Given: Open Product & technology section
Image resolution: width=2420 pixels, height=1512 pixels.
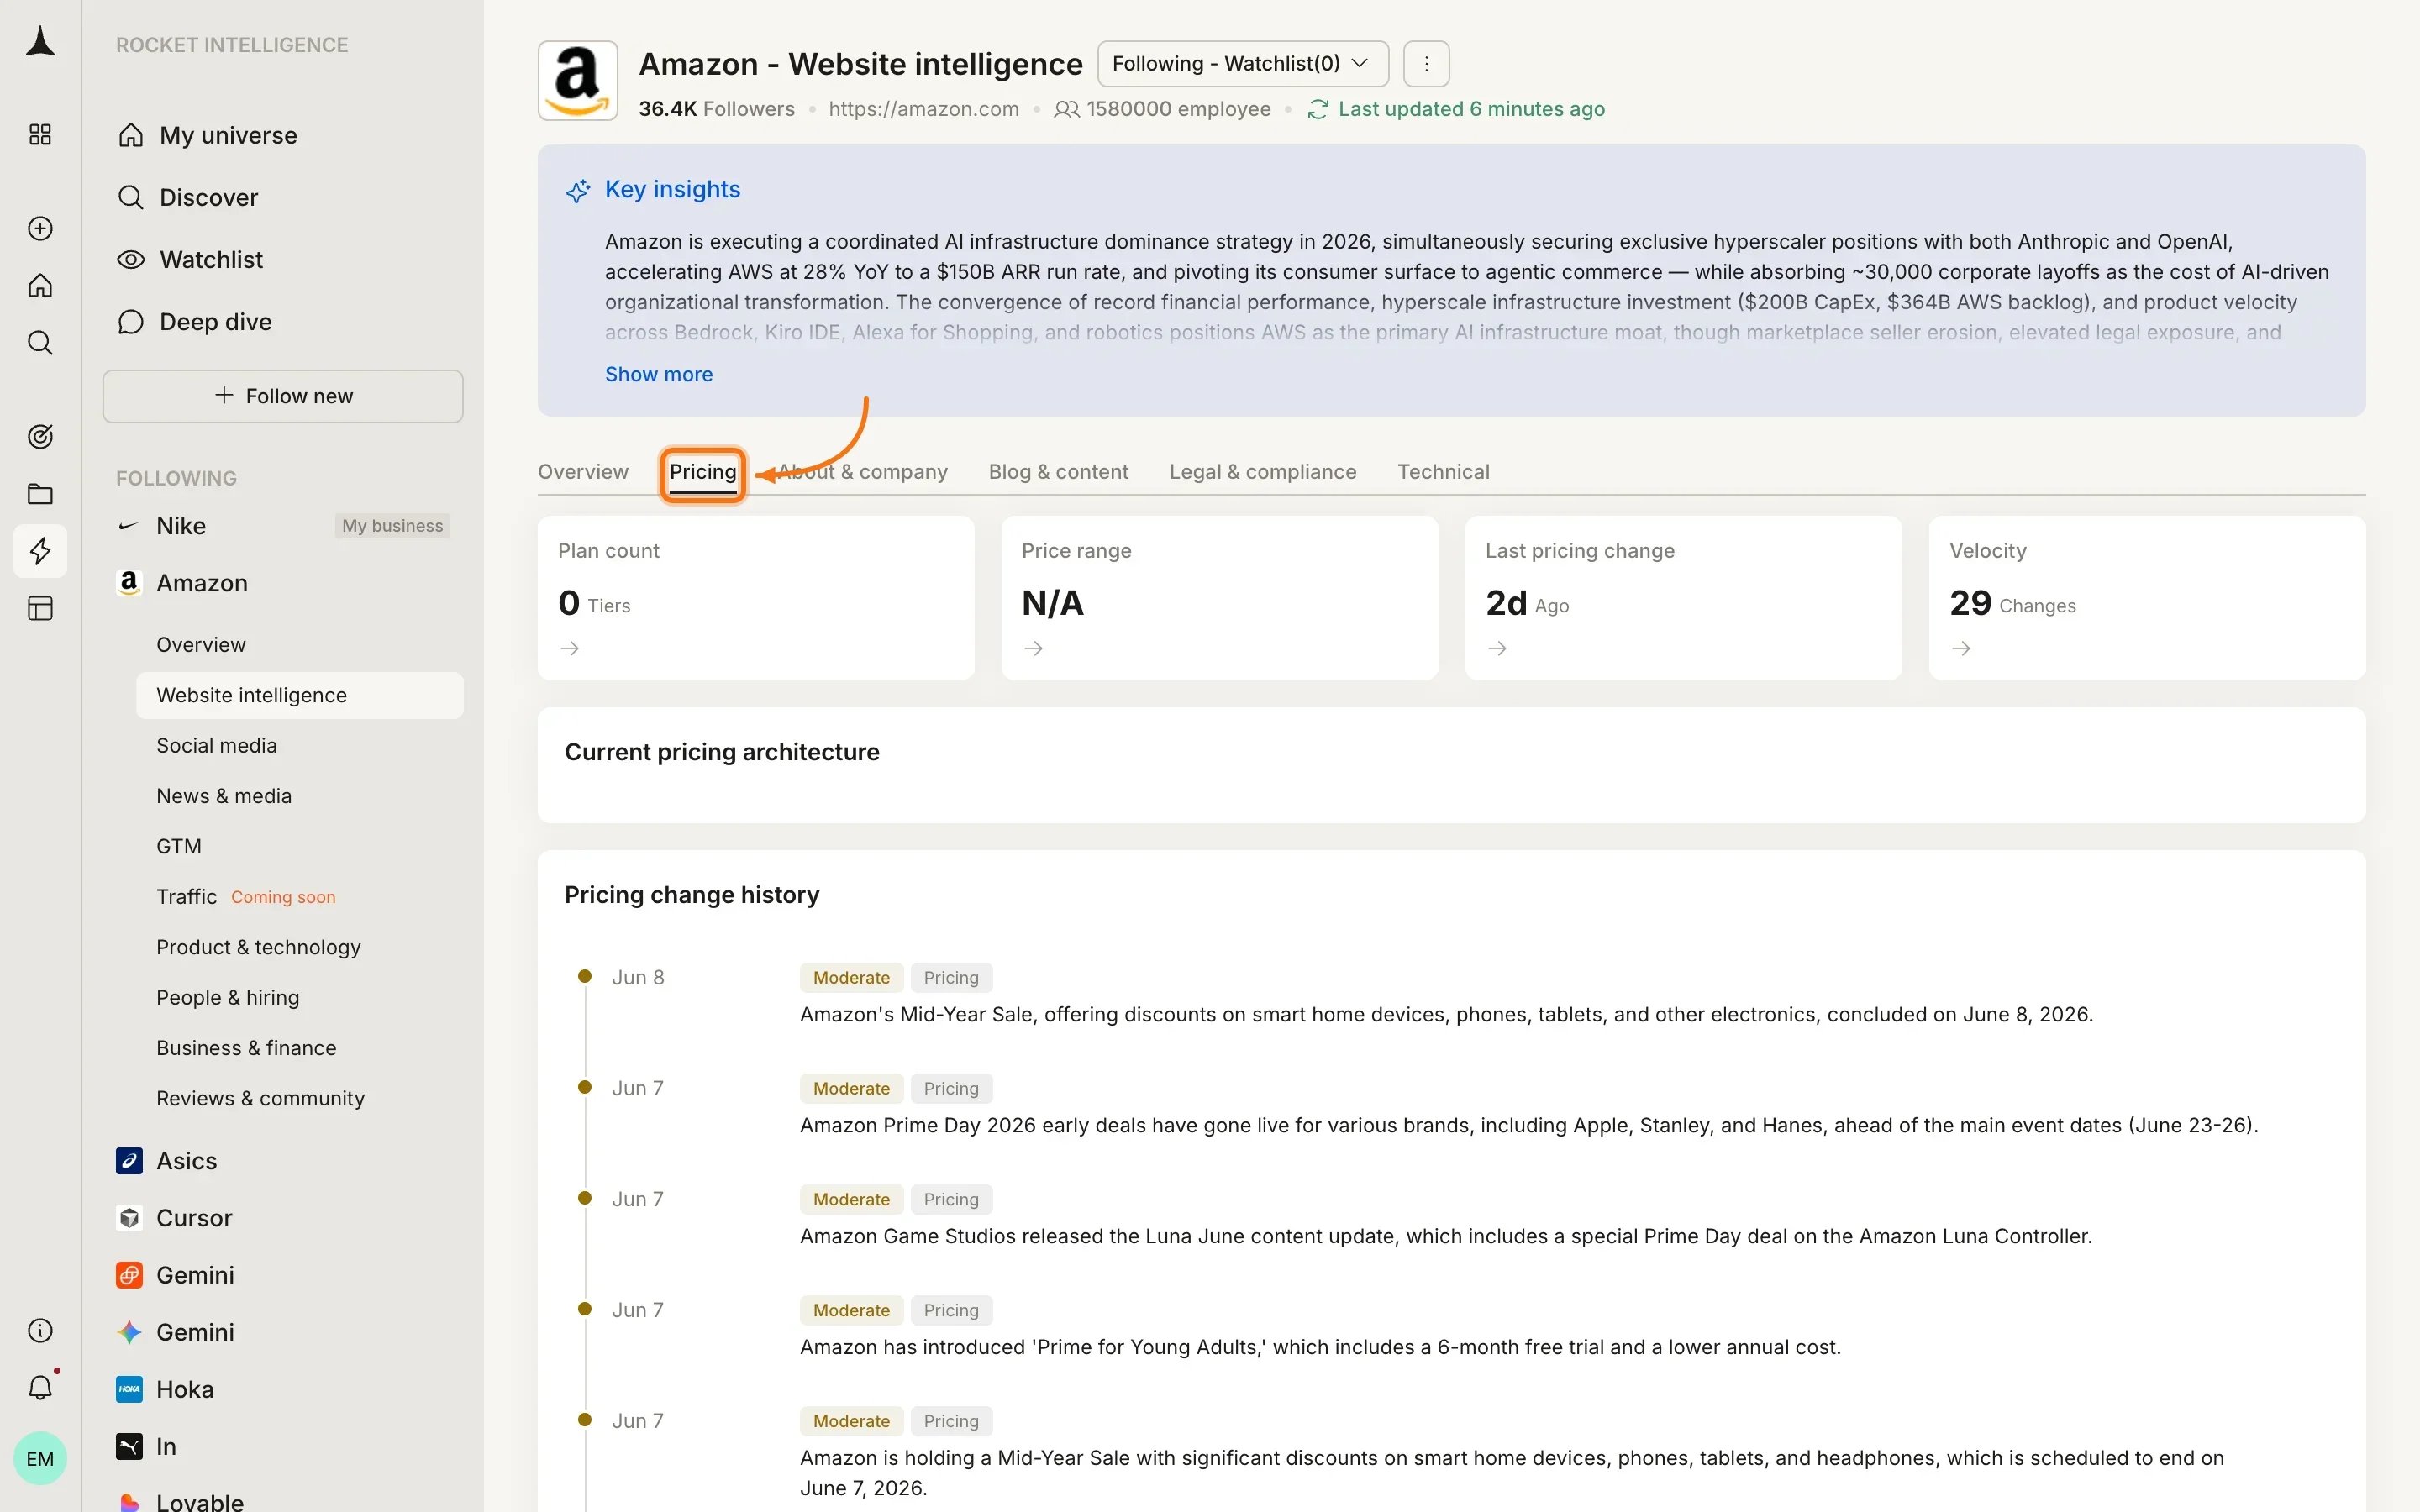Looking at the screenshot, I should pyautogui.click(x=259, y=947).
